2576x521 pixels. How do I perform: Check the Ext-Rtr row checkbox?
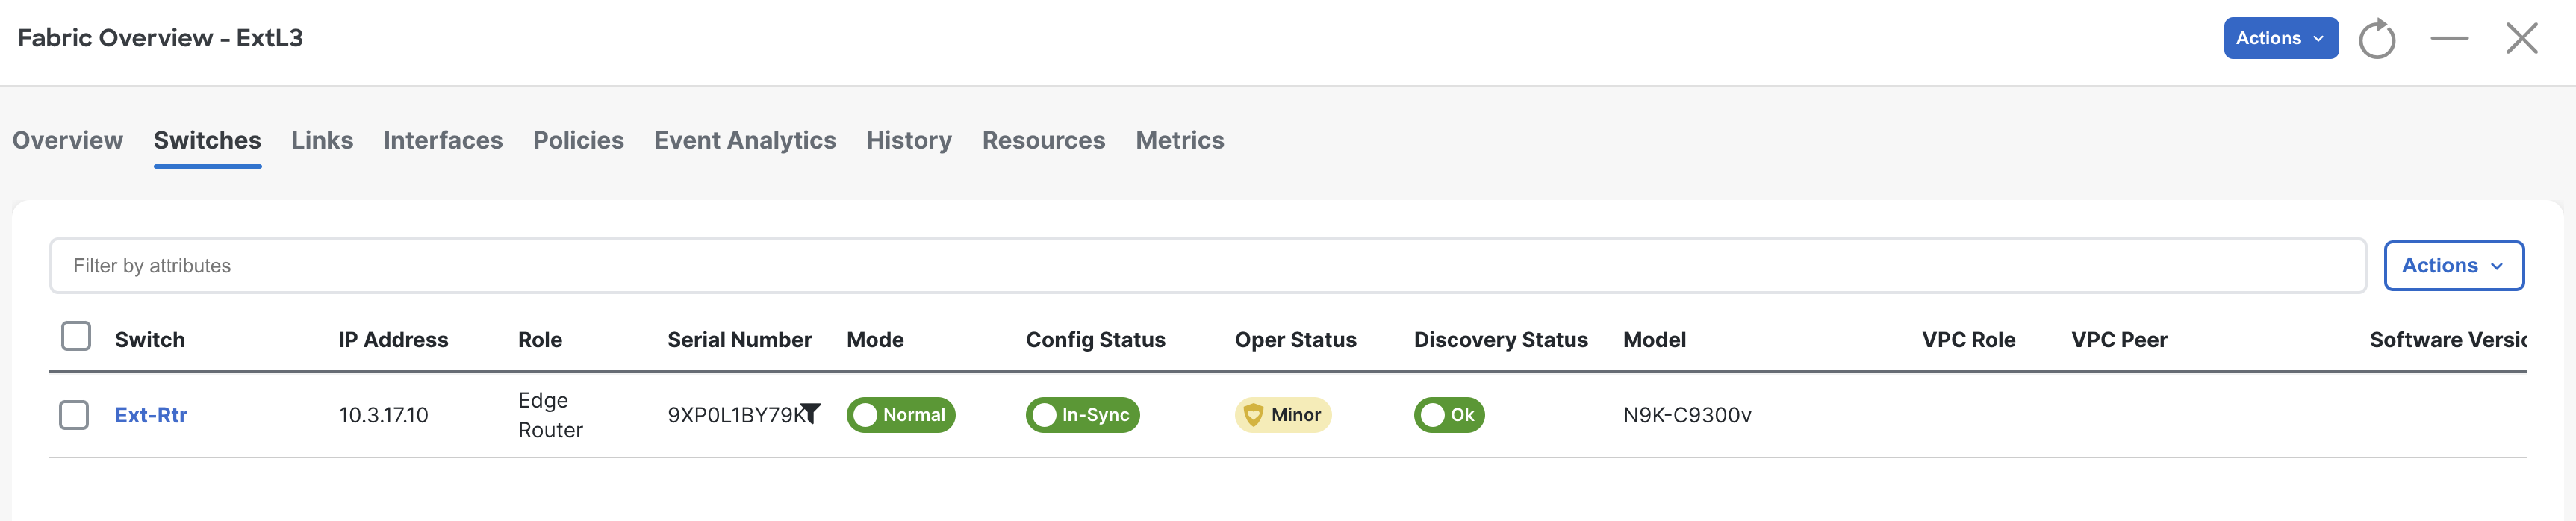click(x=74, y=415)
